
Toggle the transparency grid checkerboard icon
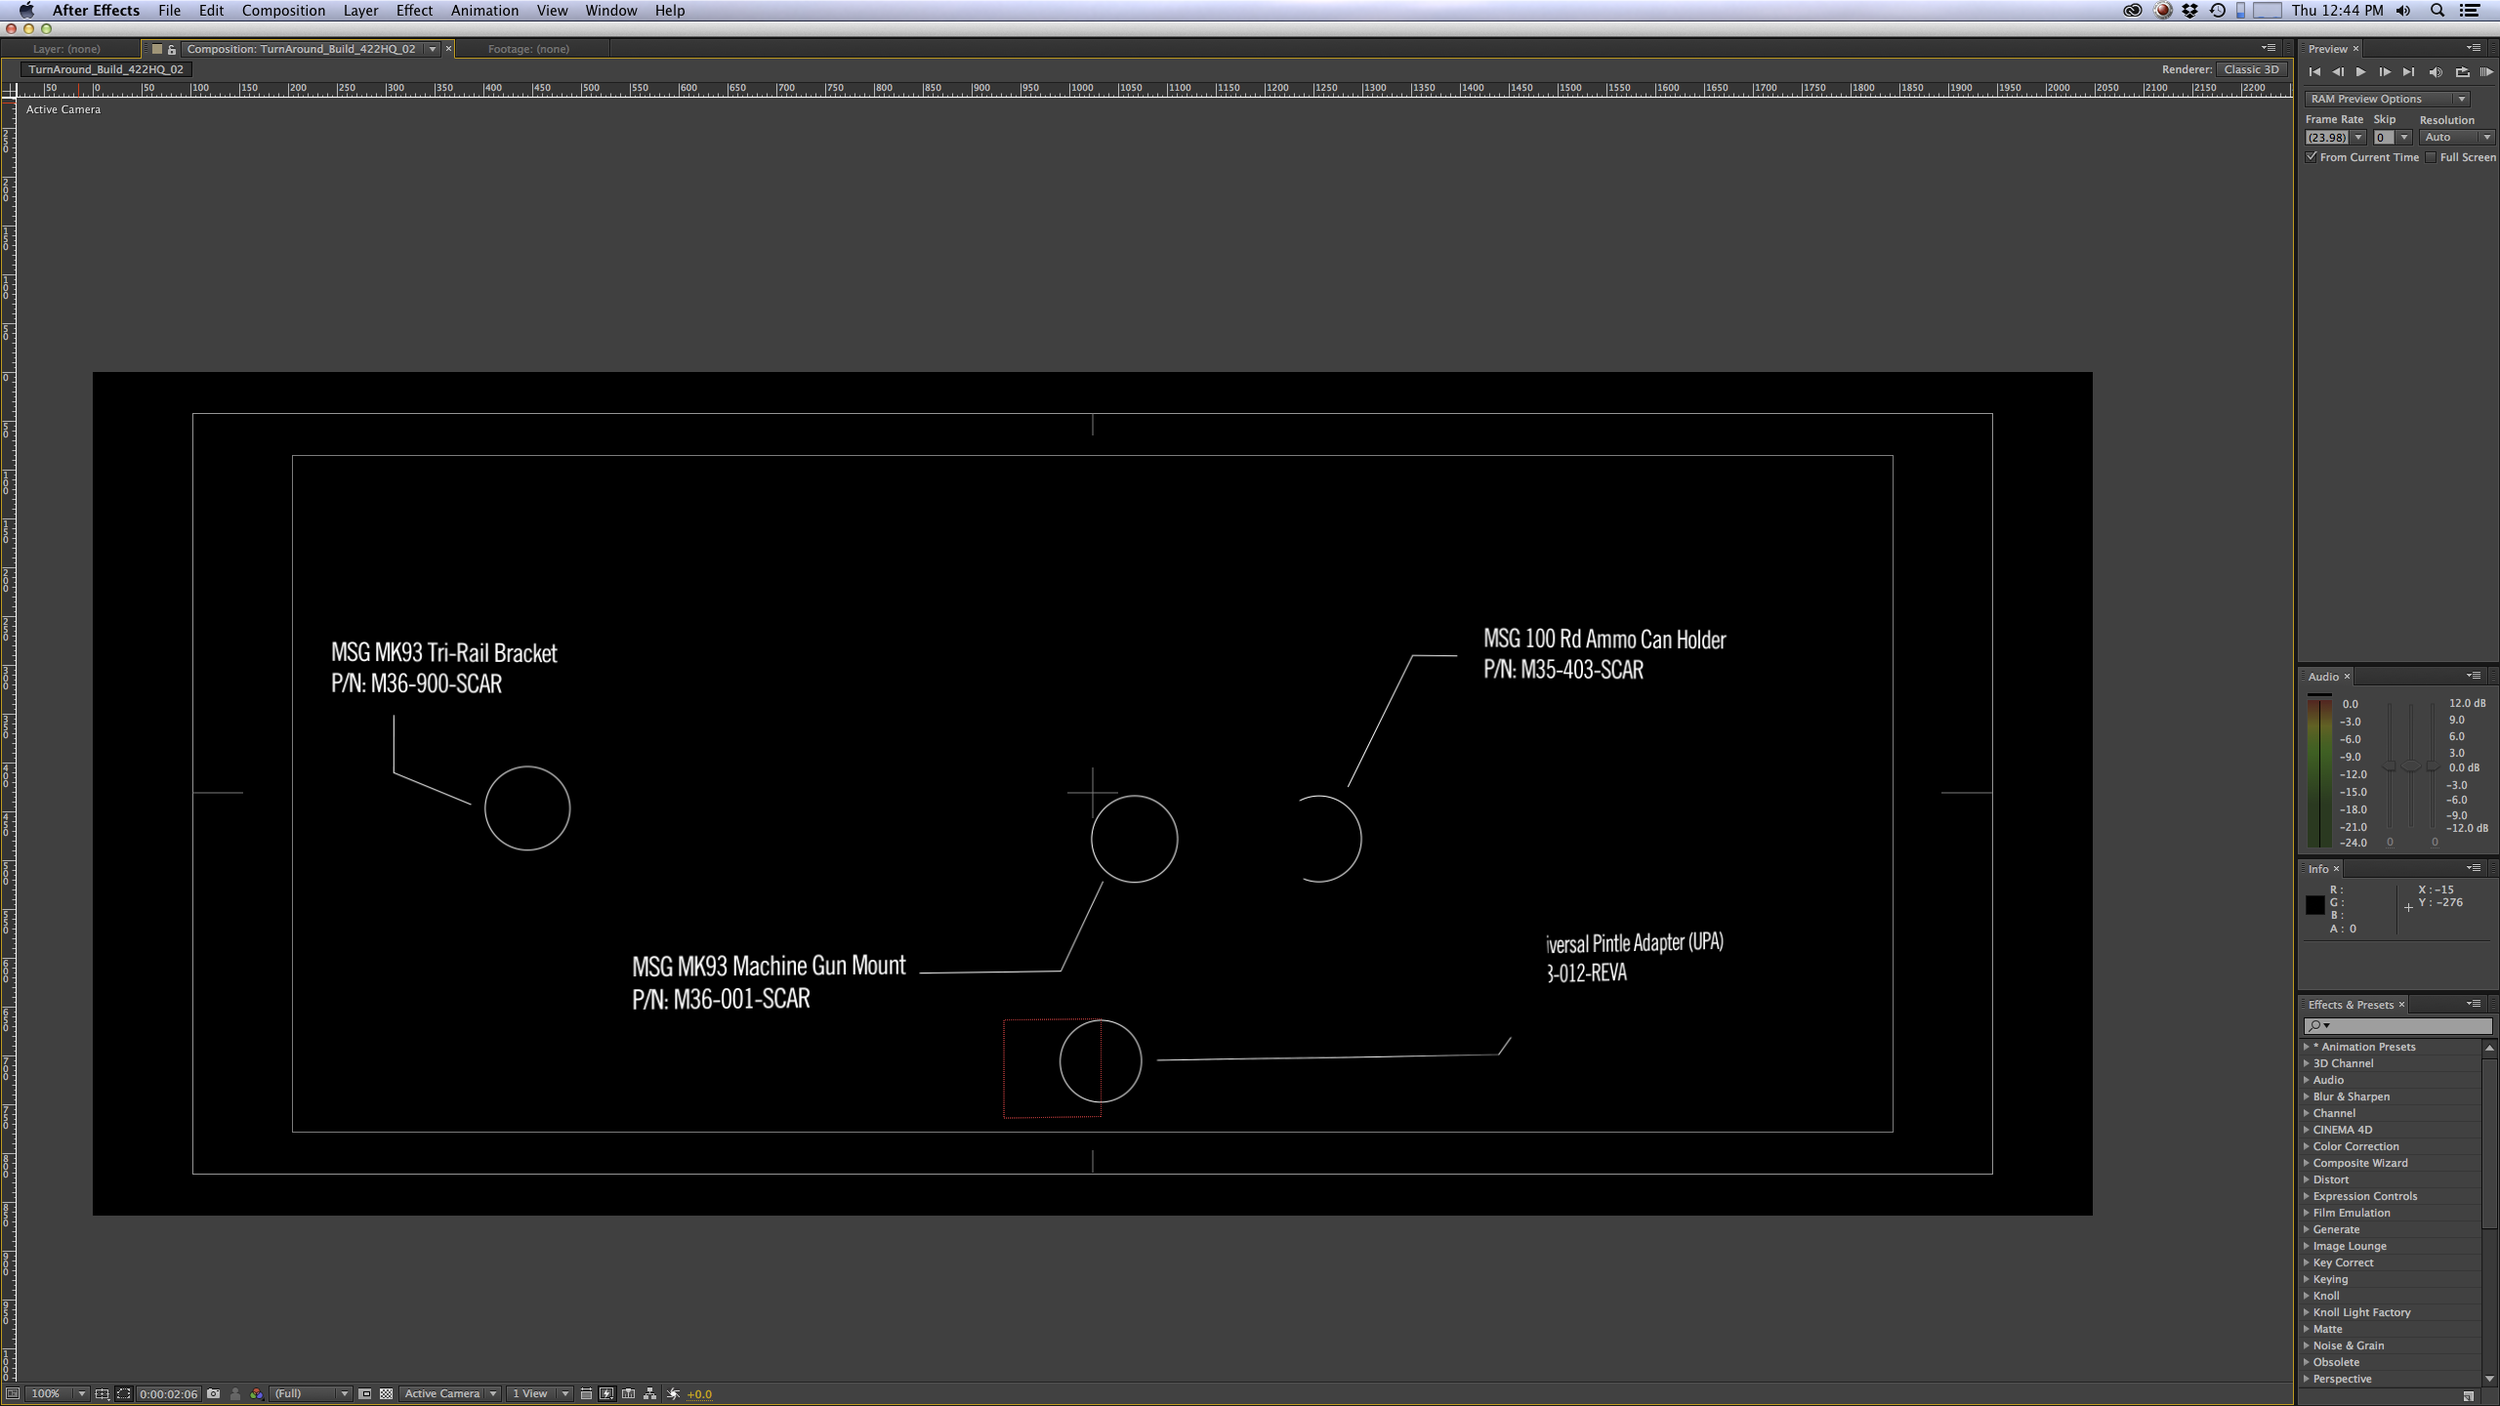point(386,1394)
